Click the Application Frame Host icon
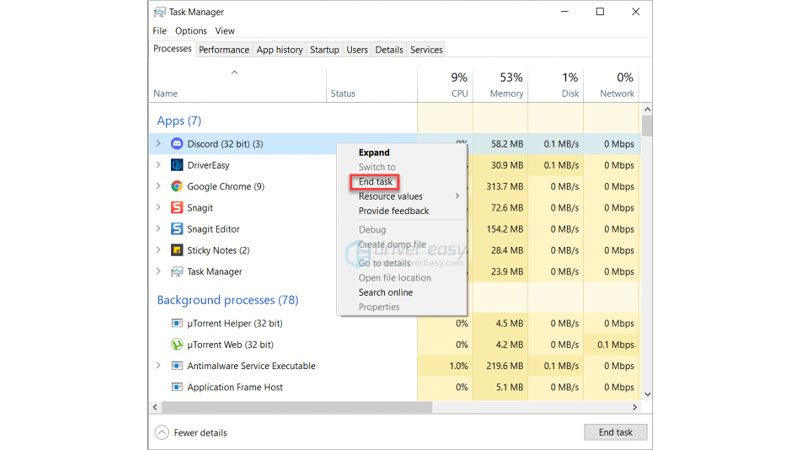Screen dimensions: 800x450 coord(177,387)
